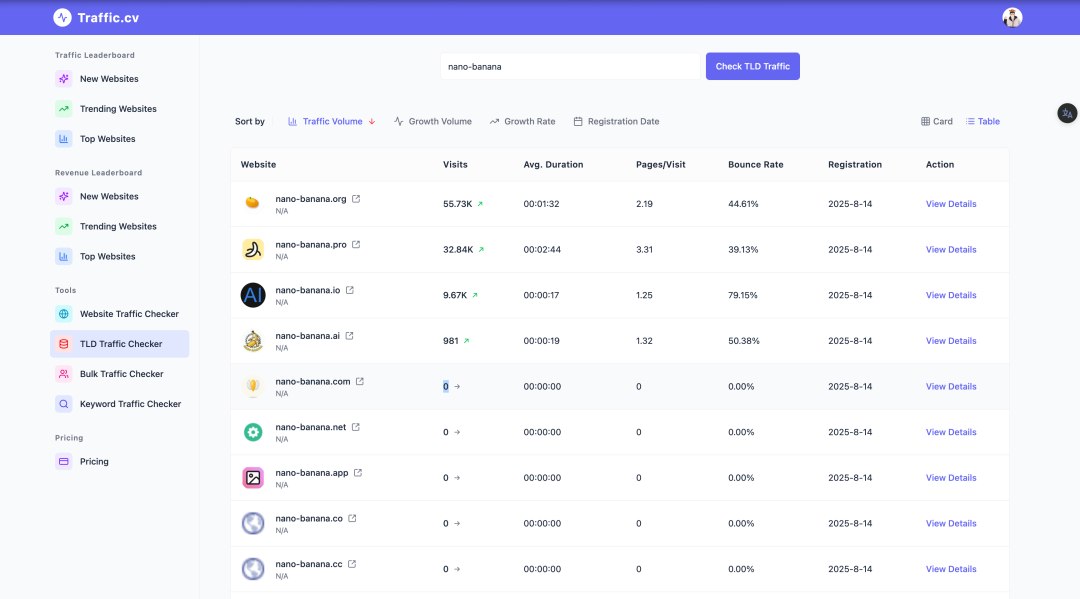1080x599 pixels.
Task: Click visits value 32.84K
Action: pos(458,249)
